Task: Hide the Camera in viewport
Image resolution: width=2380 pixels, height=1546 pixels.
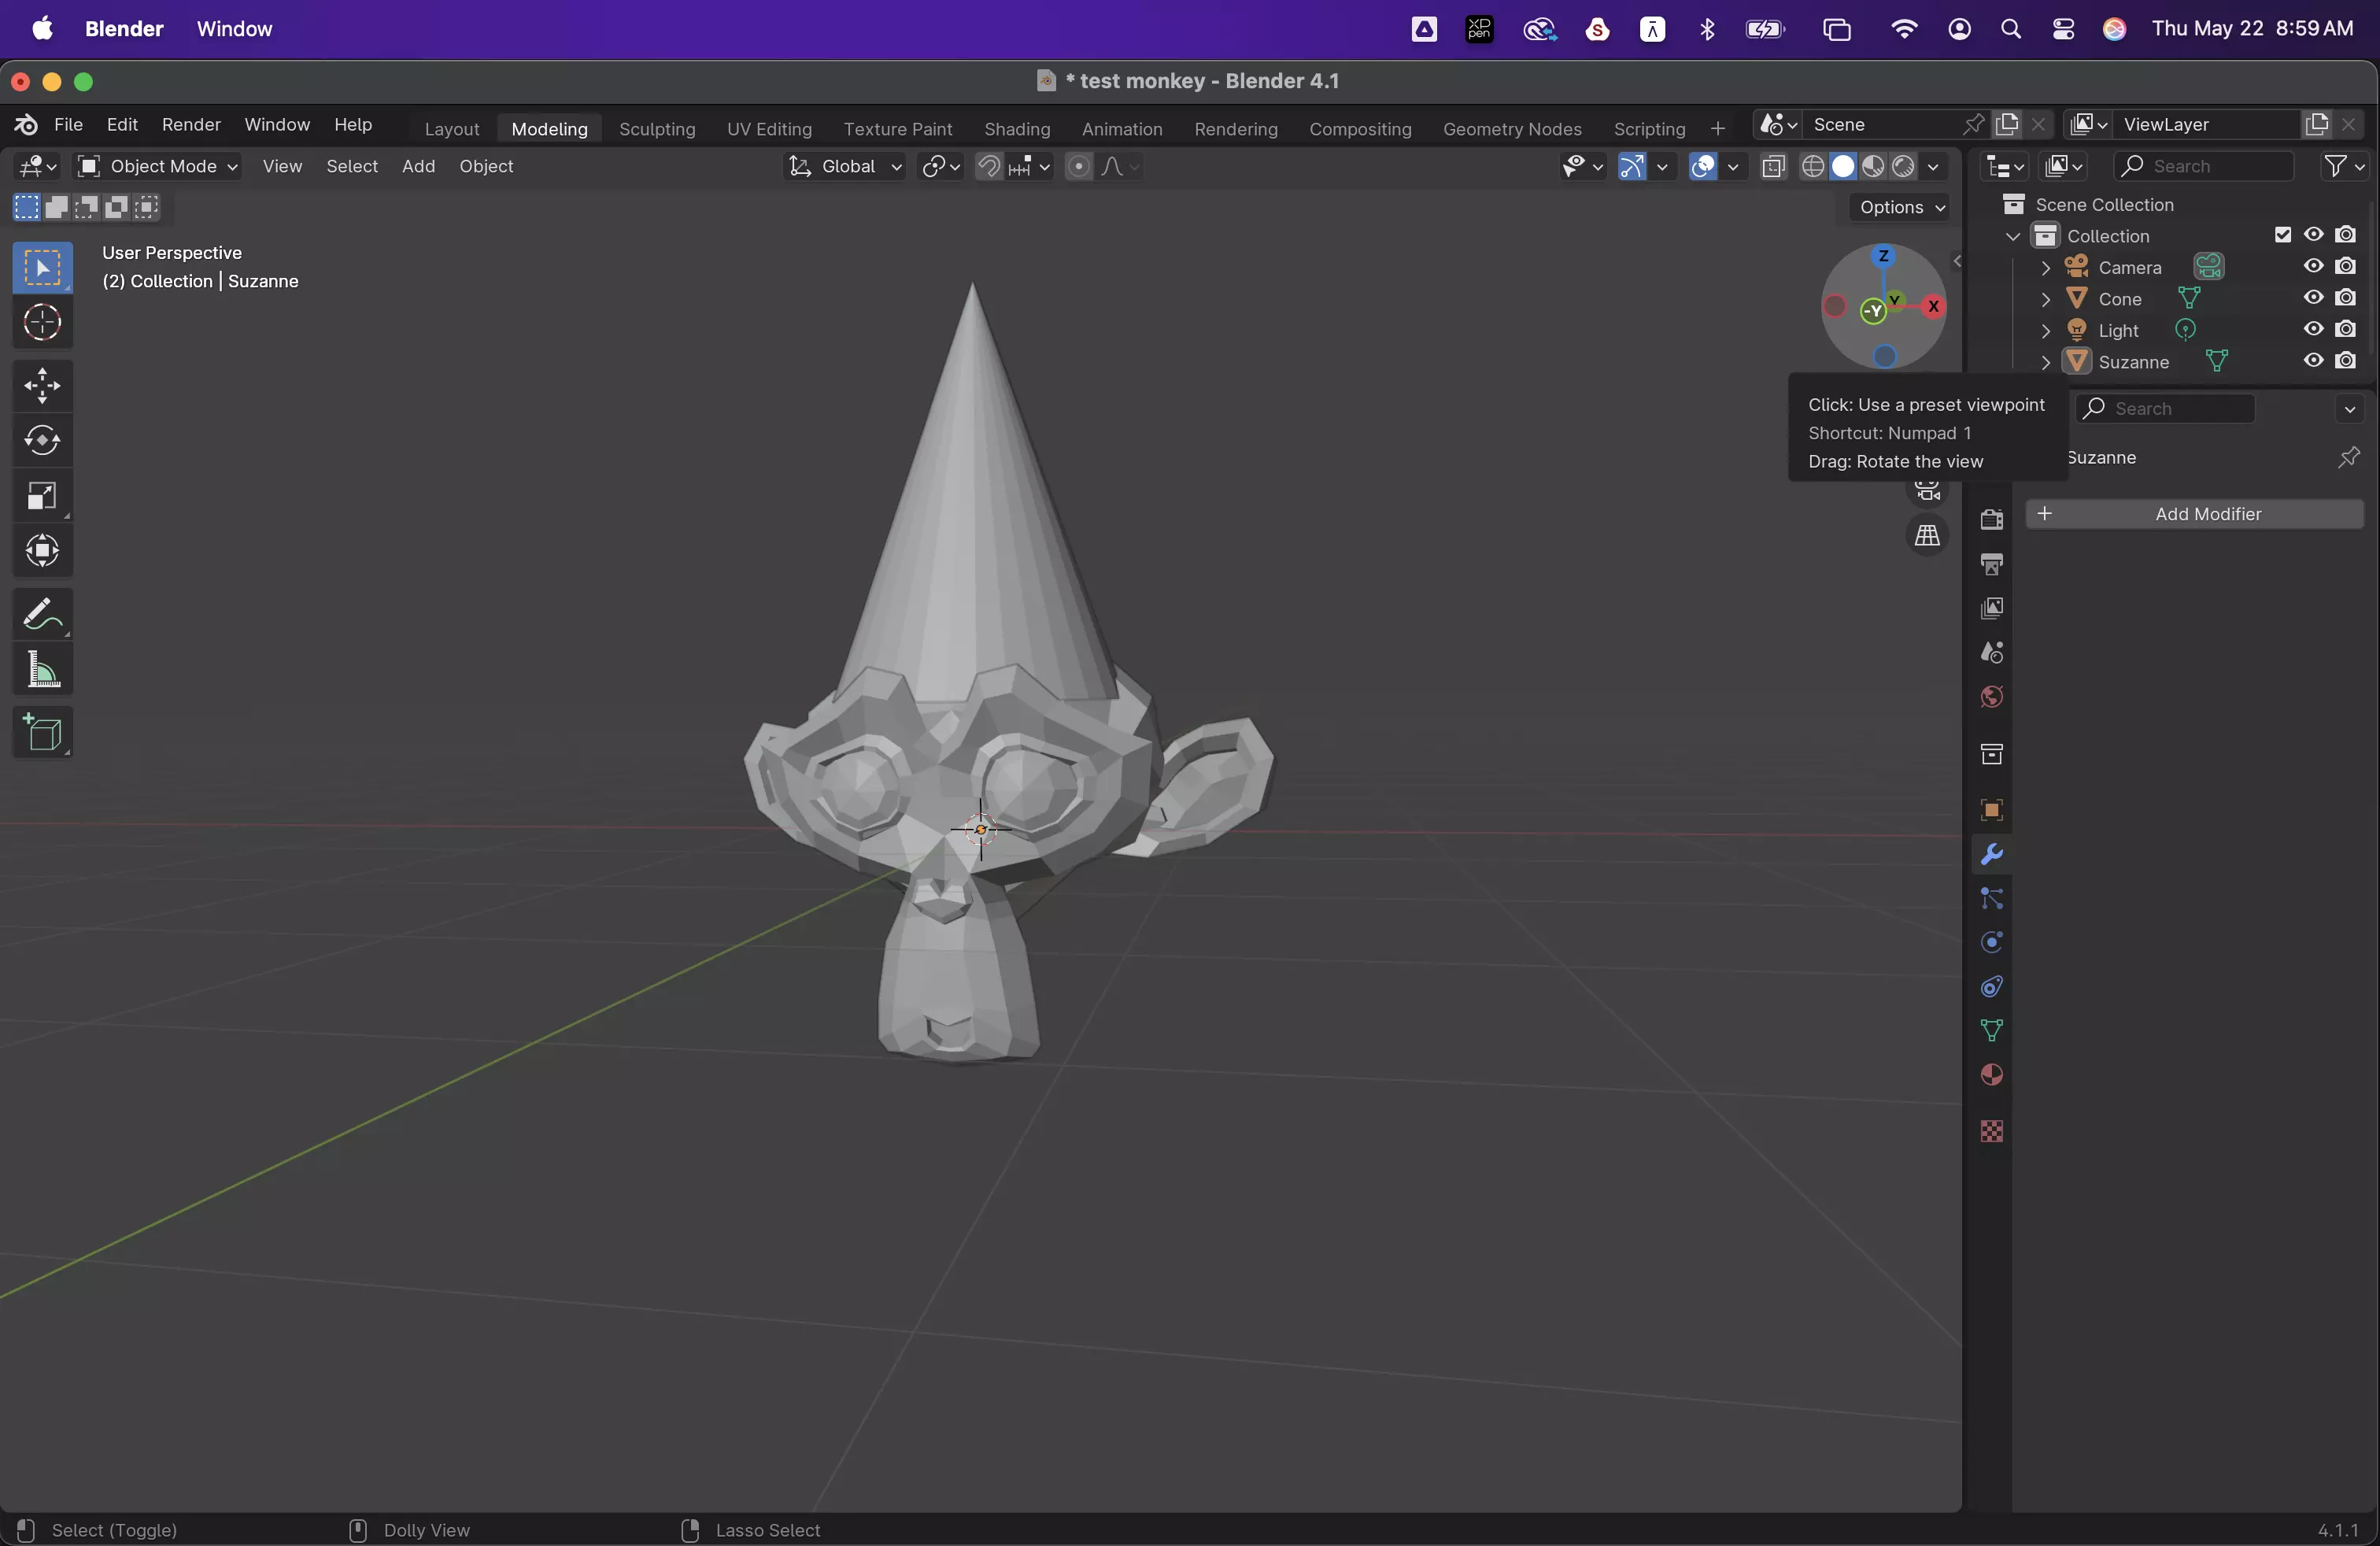Action: click(2314, 266)
